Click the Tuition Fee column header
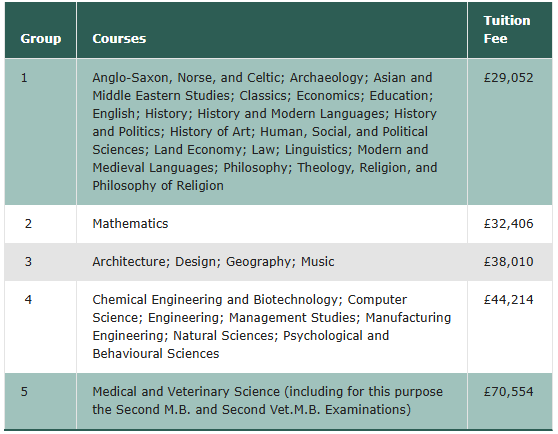 pyautogui.click(x=510, y=30)
